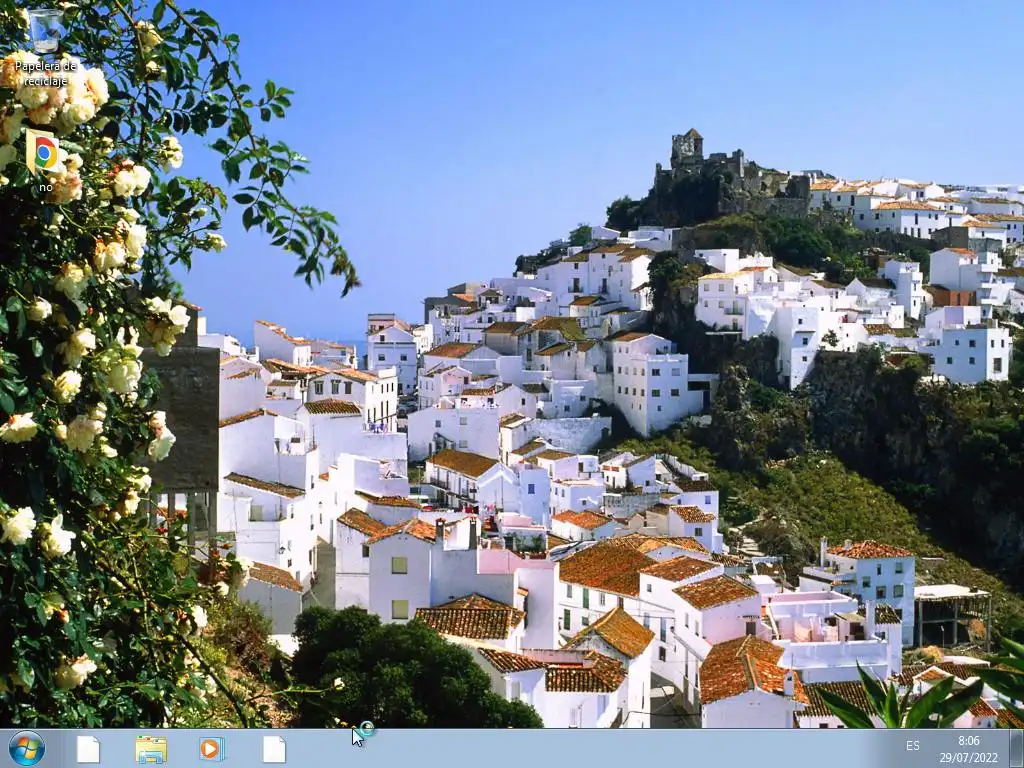
Task: Select the Chrome folder named "no"
Action: click(44, 161)
